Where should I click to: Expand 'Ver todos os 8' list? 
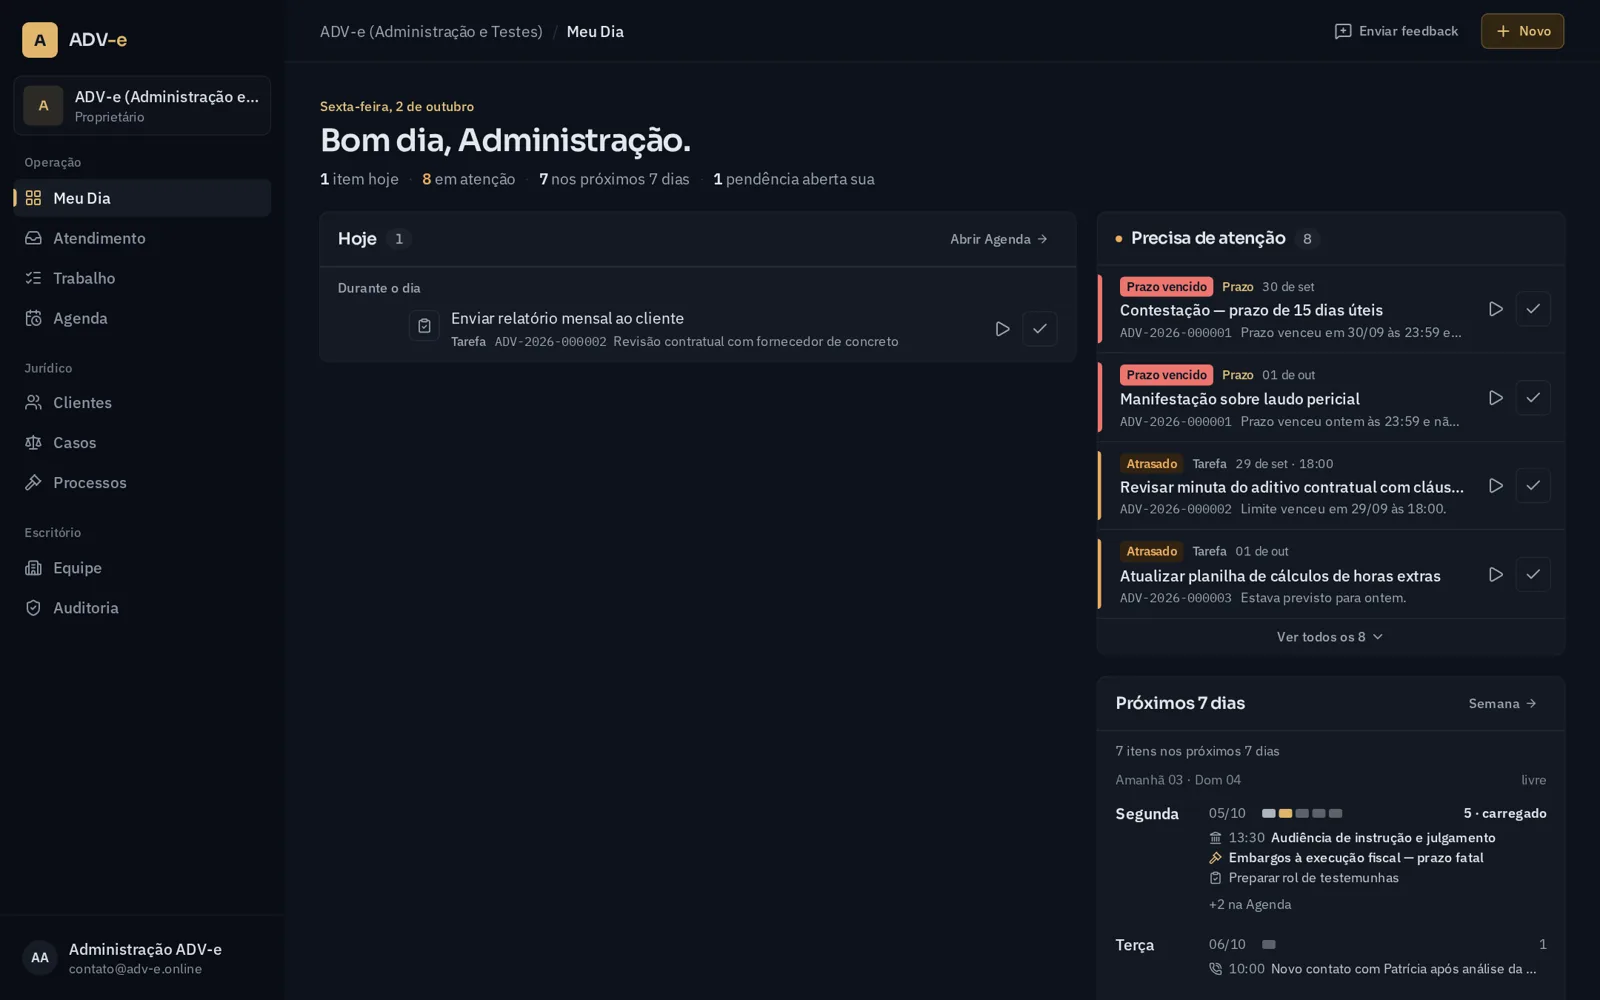1330,637
